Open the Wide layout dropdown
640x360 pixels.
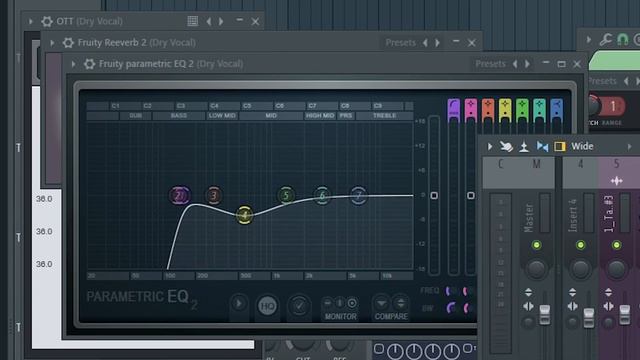[x=582, y=146]
